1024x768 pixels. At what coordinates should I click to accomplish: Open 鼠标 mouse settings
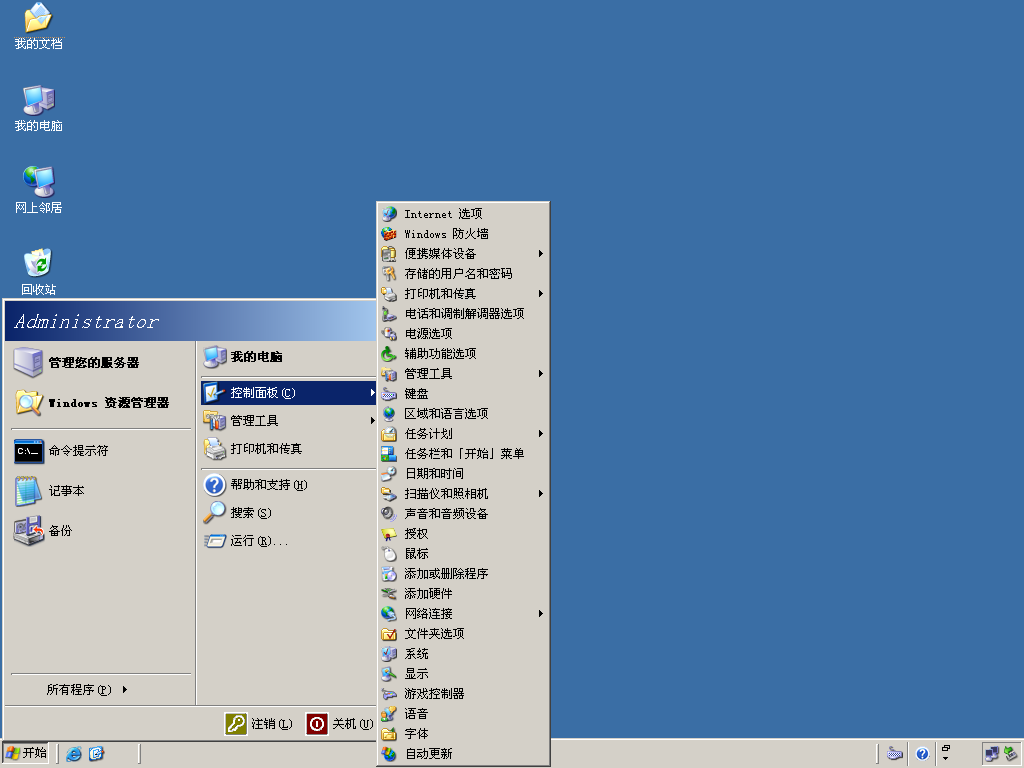tap(463, 554)
